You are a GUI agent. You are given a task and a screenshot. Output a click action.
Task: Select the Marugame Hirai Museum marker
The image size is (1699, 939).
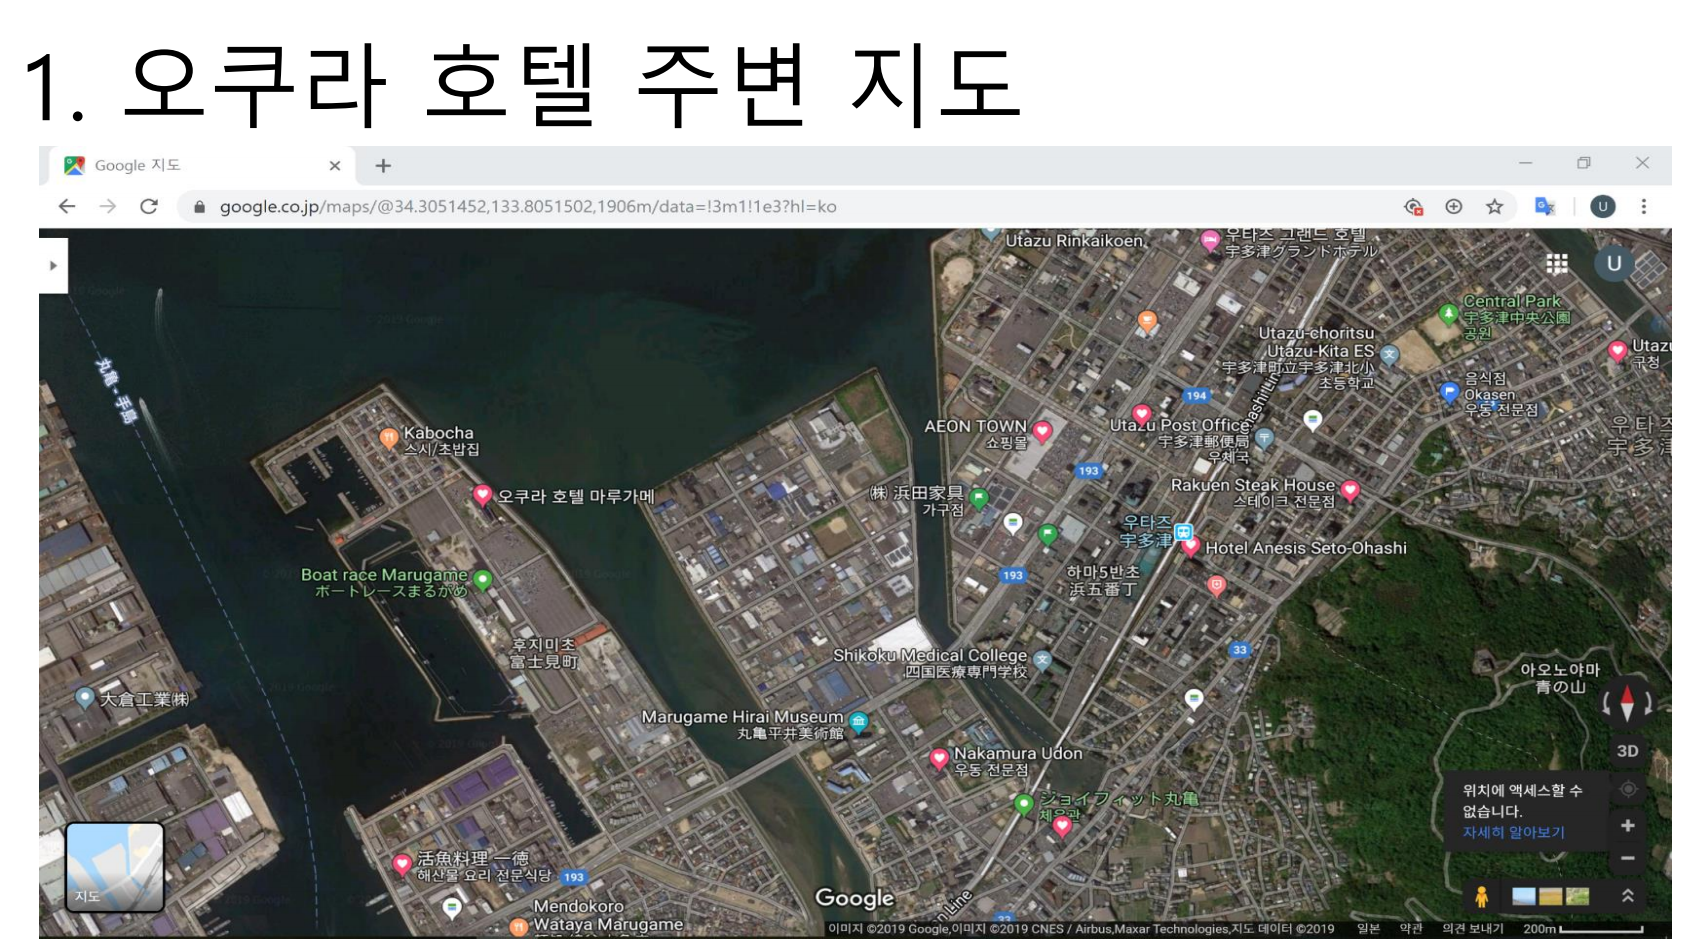pos(858,721)
